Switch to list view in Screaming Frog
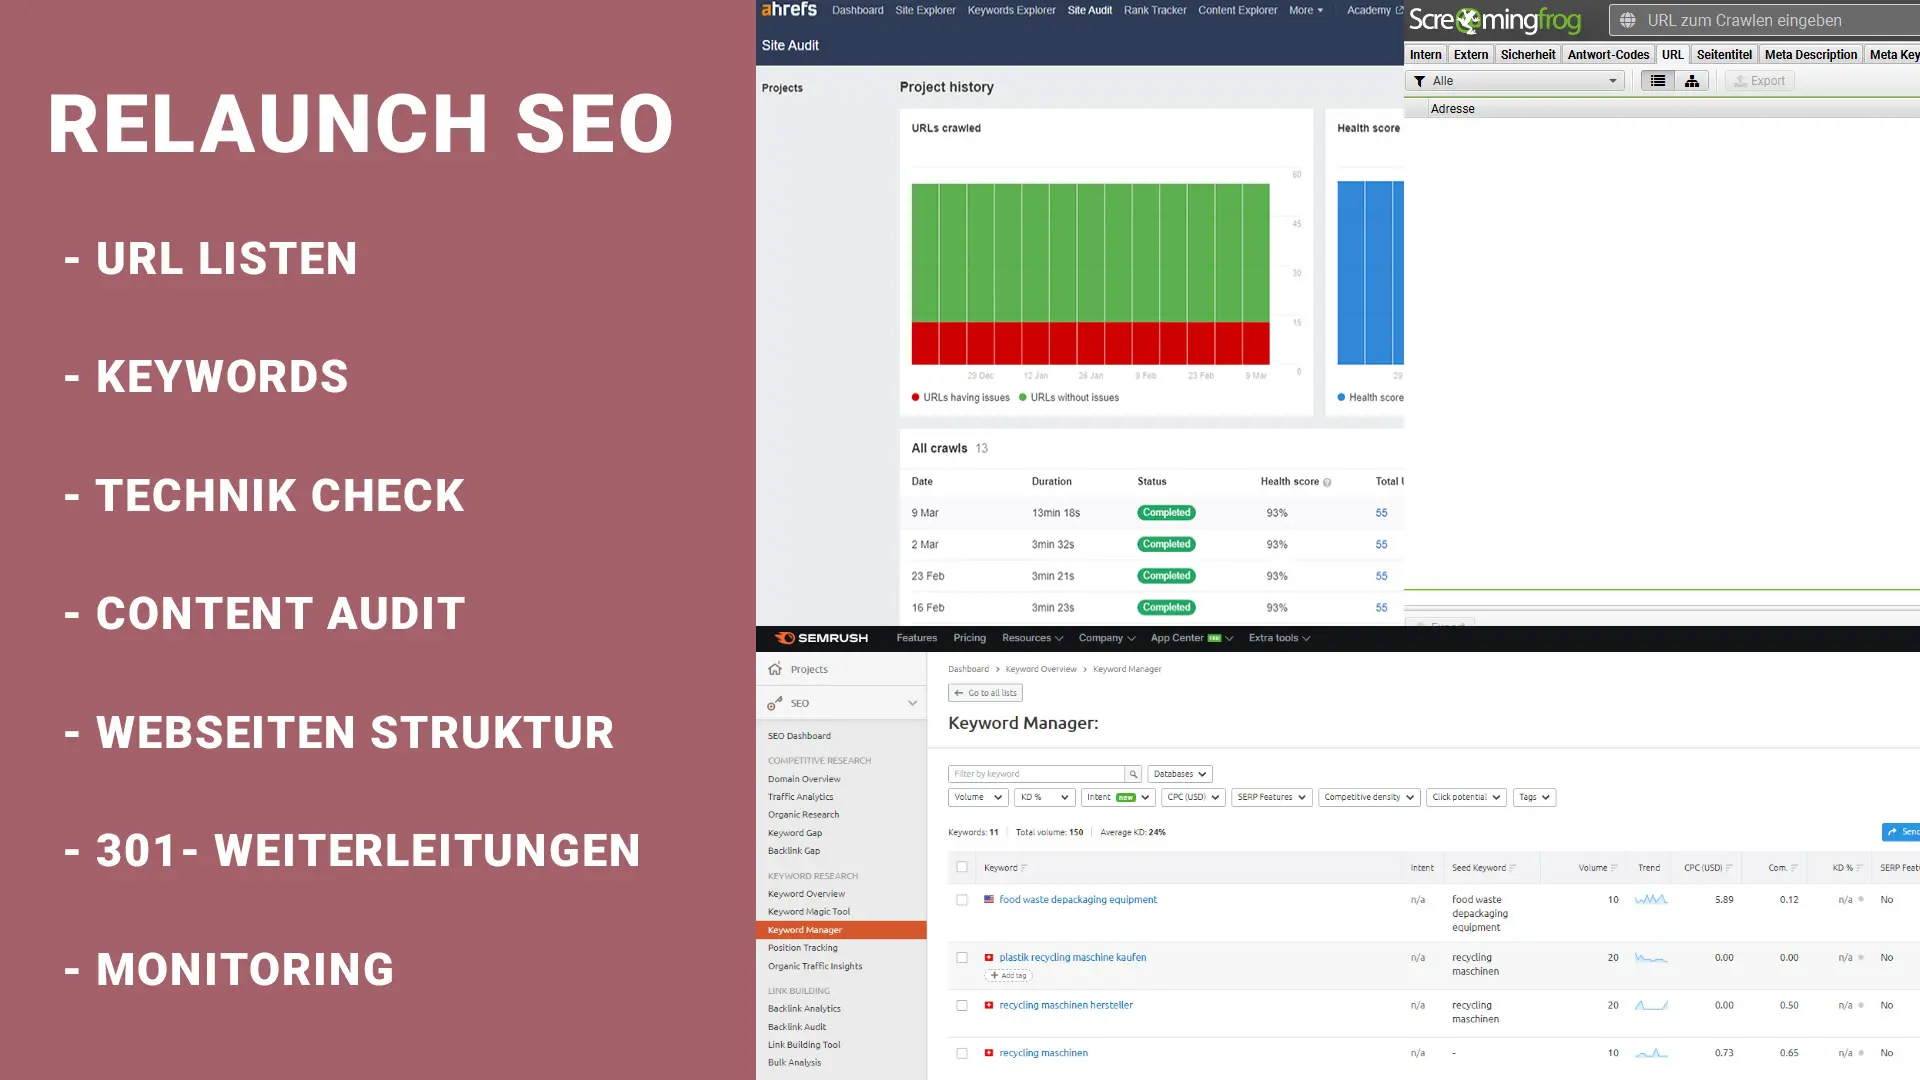Screen dimensions: 1920x1080 coord(1658,81)
